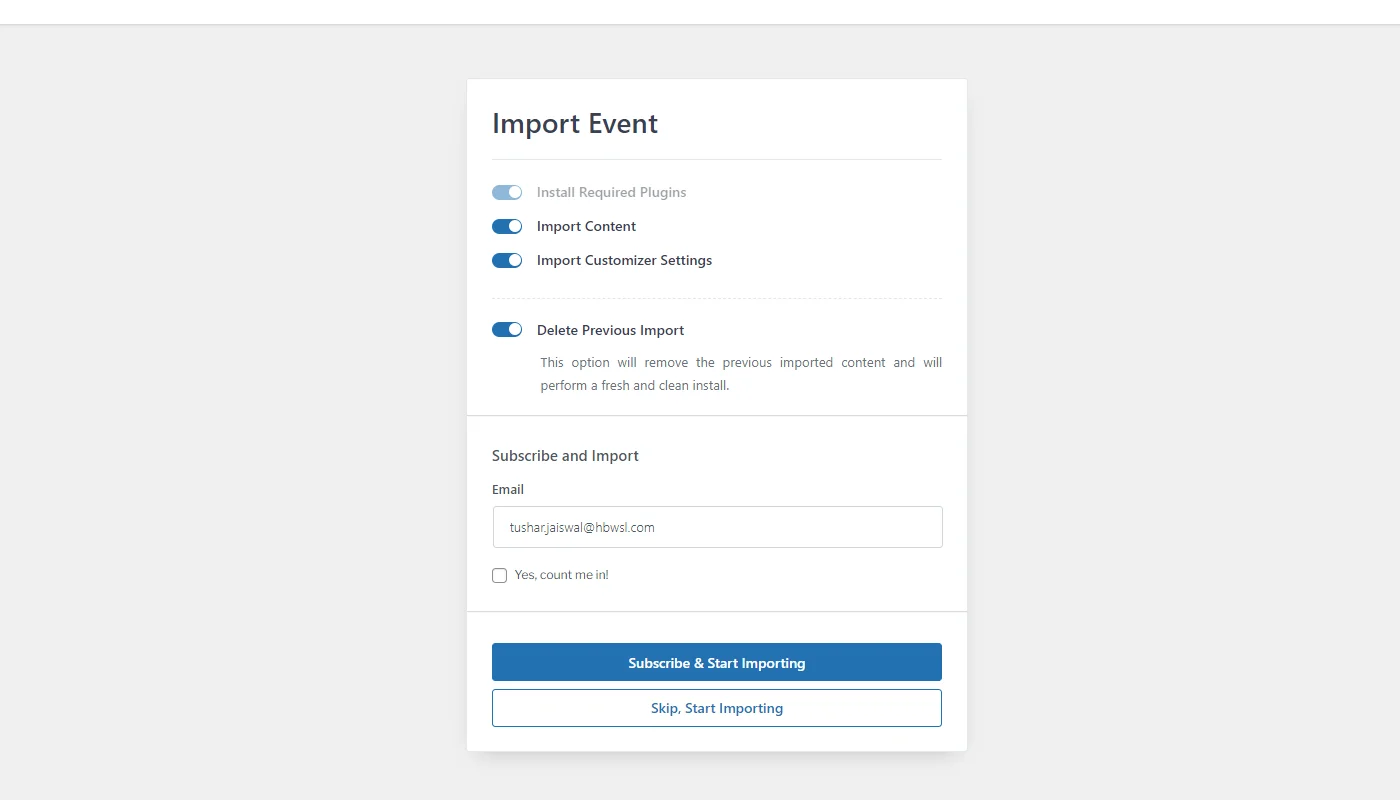Click the tushar.jaiswal@hbwsl.com email text
This screenshot has width=1400, height=800.
pyautogui.click(x=582, y=527)
